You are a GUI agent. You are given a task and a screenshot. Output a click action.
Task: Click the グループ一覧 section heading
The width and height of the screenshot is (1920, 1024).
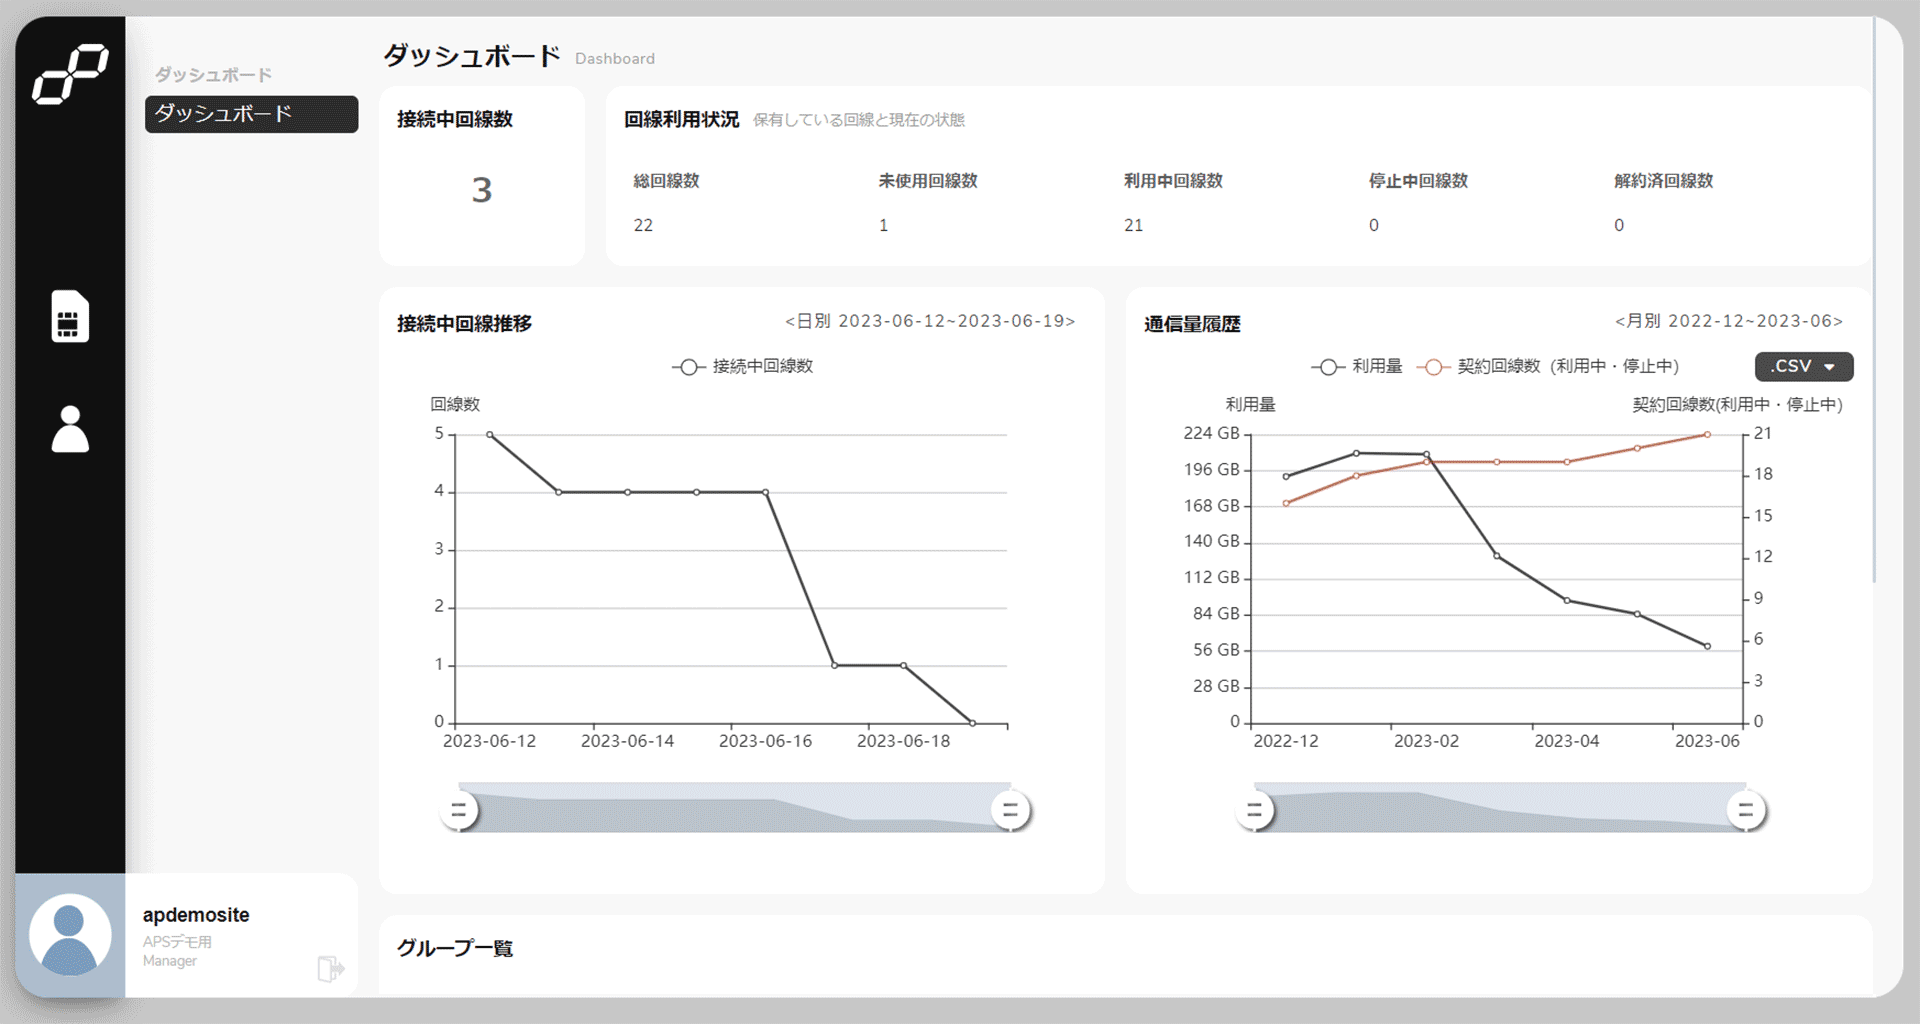(455, 948)
